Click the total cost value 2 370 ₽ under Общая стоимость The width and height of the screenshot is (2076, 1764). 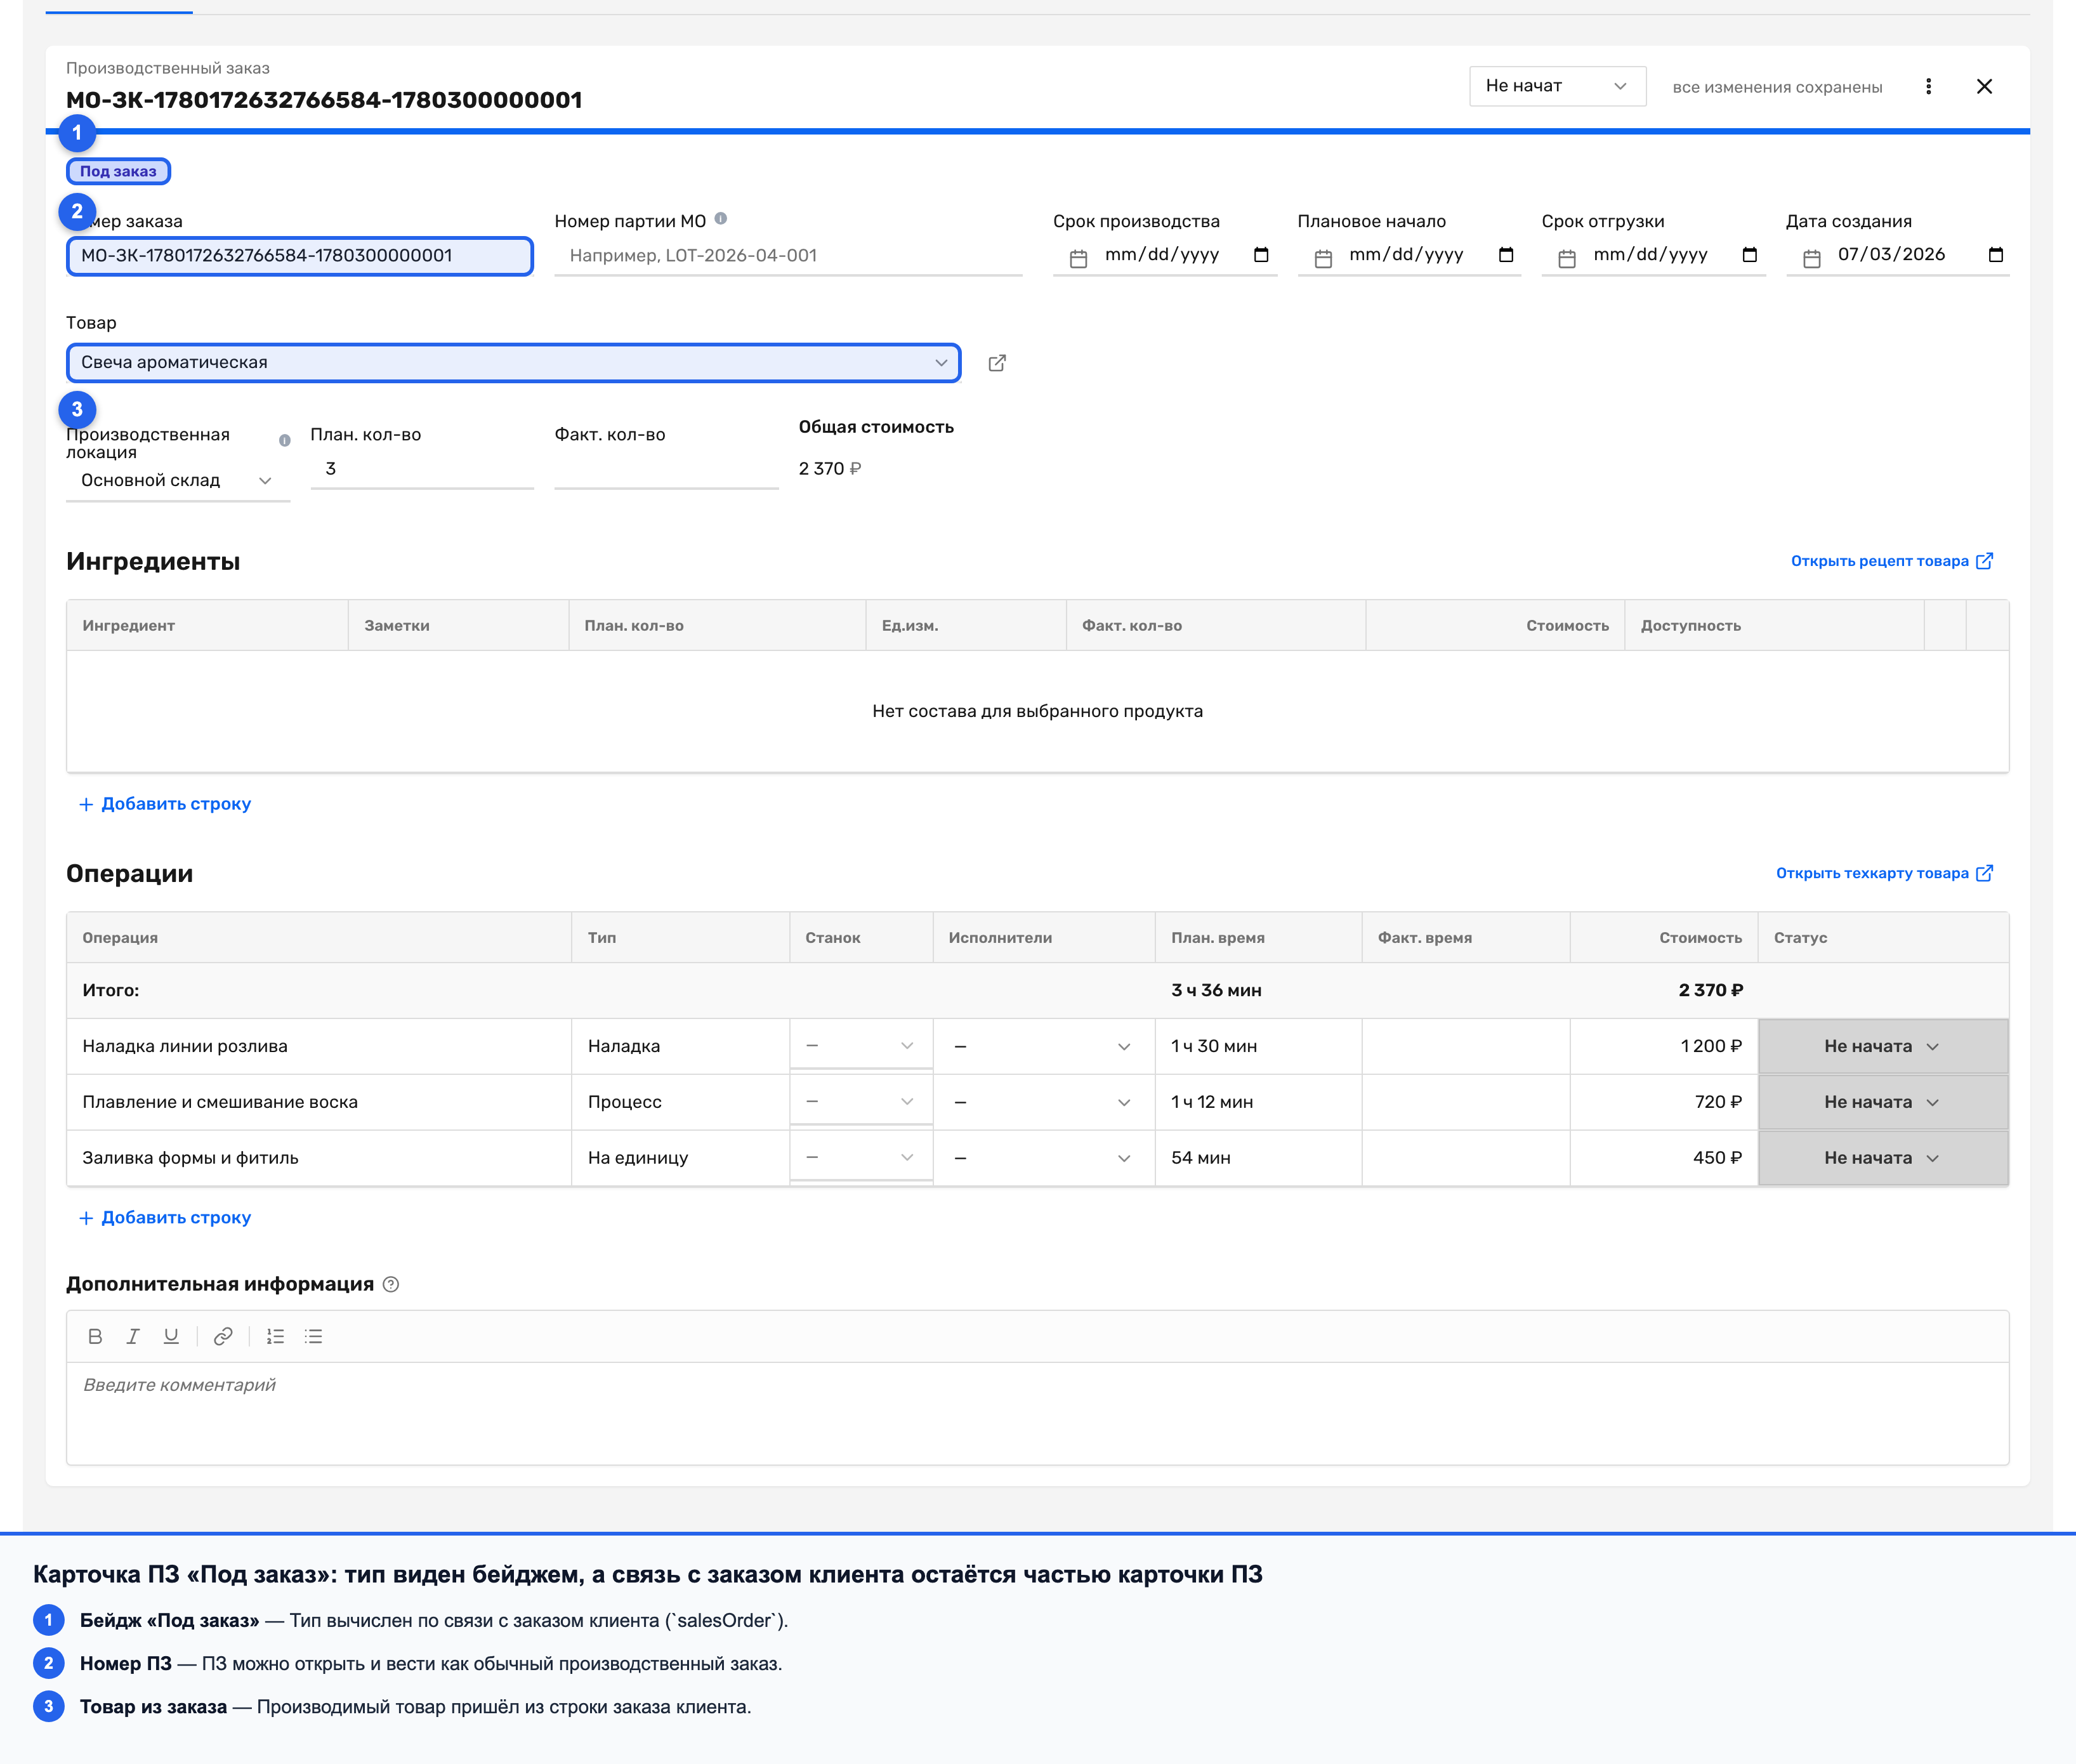pos(830,469)
